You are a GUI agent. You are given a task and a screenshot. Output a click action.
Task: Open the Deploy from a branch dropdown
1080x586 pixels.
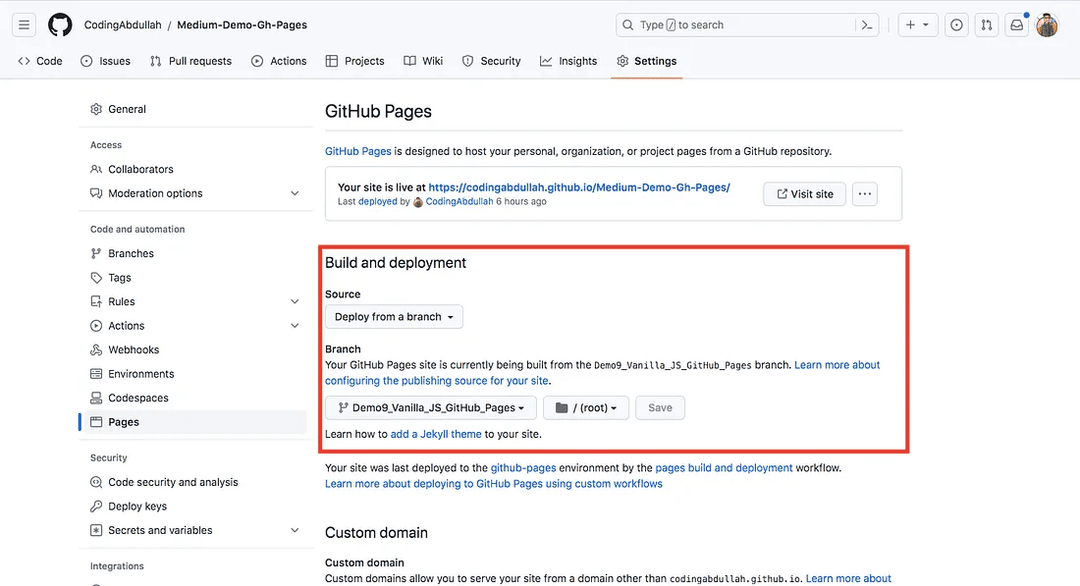tap(394, 317)
